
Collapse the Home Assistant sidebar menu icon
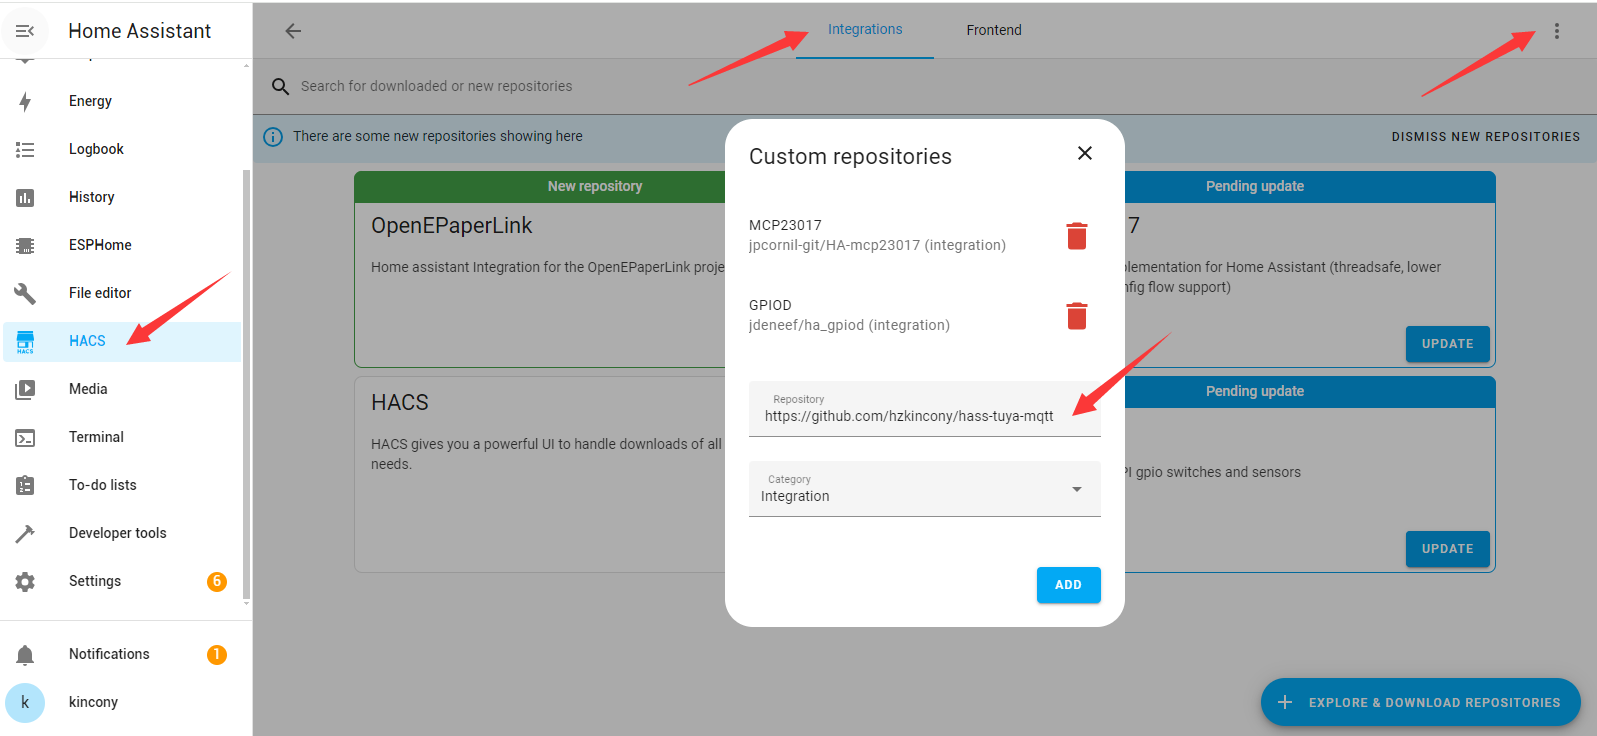point(25,31)
